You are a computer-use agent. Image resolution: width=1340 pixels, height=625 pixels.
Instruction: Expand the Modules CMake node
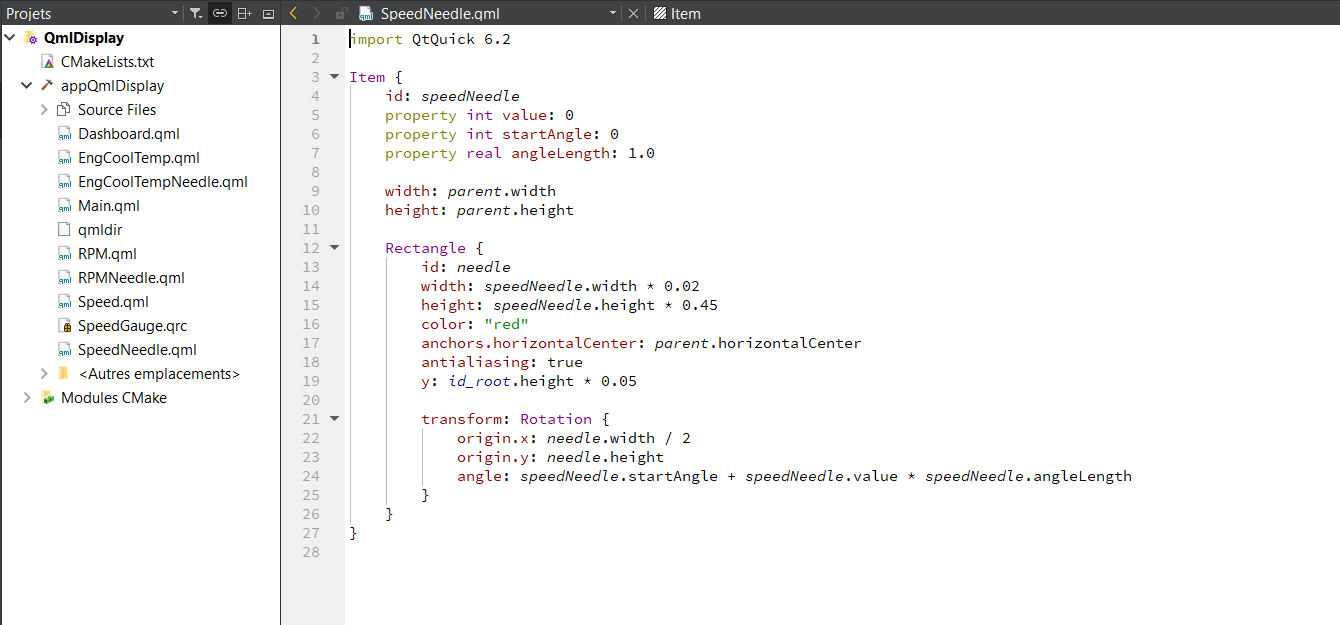point(27,398)
